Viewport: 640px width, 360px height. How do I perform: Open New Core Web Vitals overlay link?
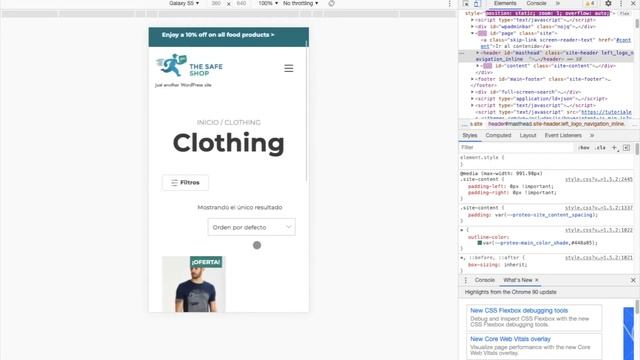click(x=510, y=339)
